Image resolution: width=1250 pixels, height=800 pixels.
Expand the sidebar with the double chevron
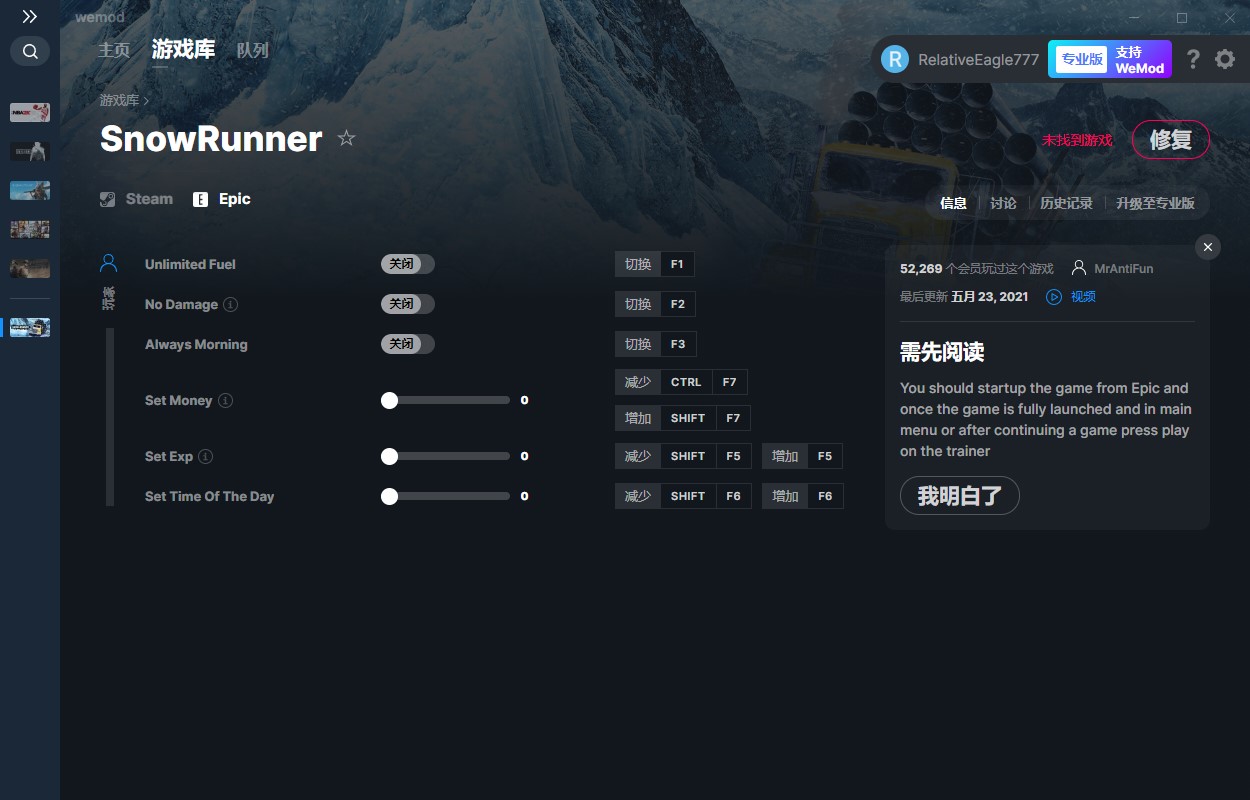click(30, 17)
